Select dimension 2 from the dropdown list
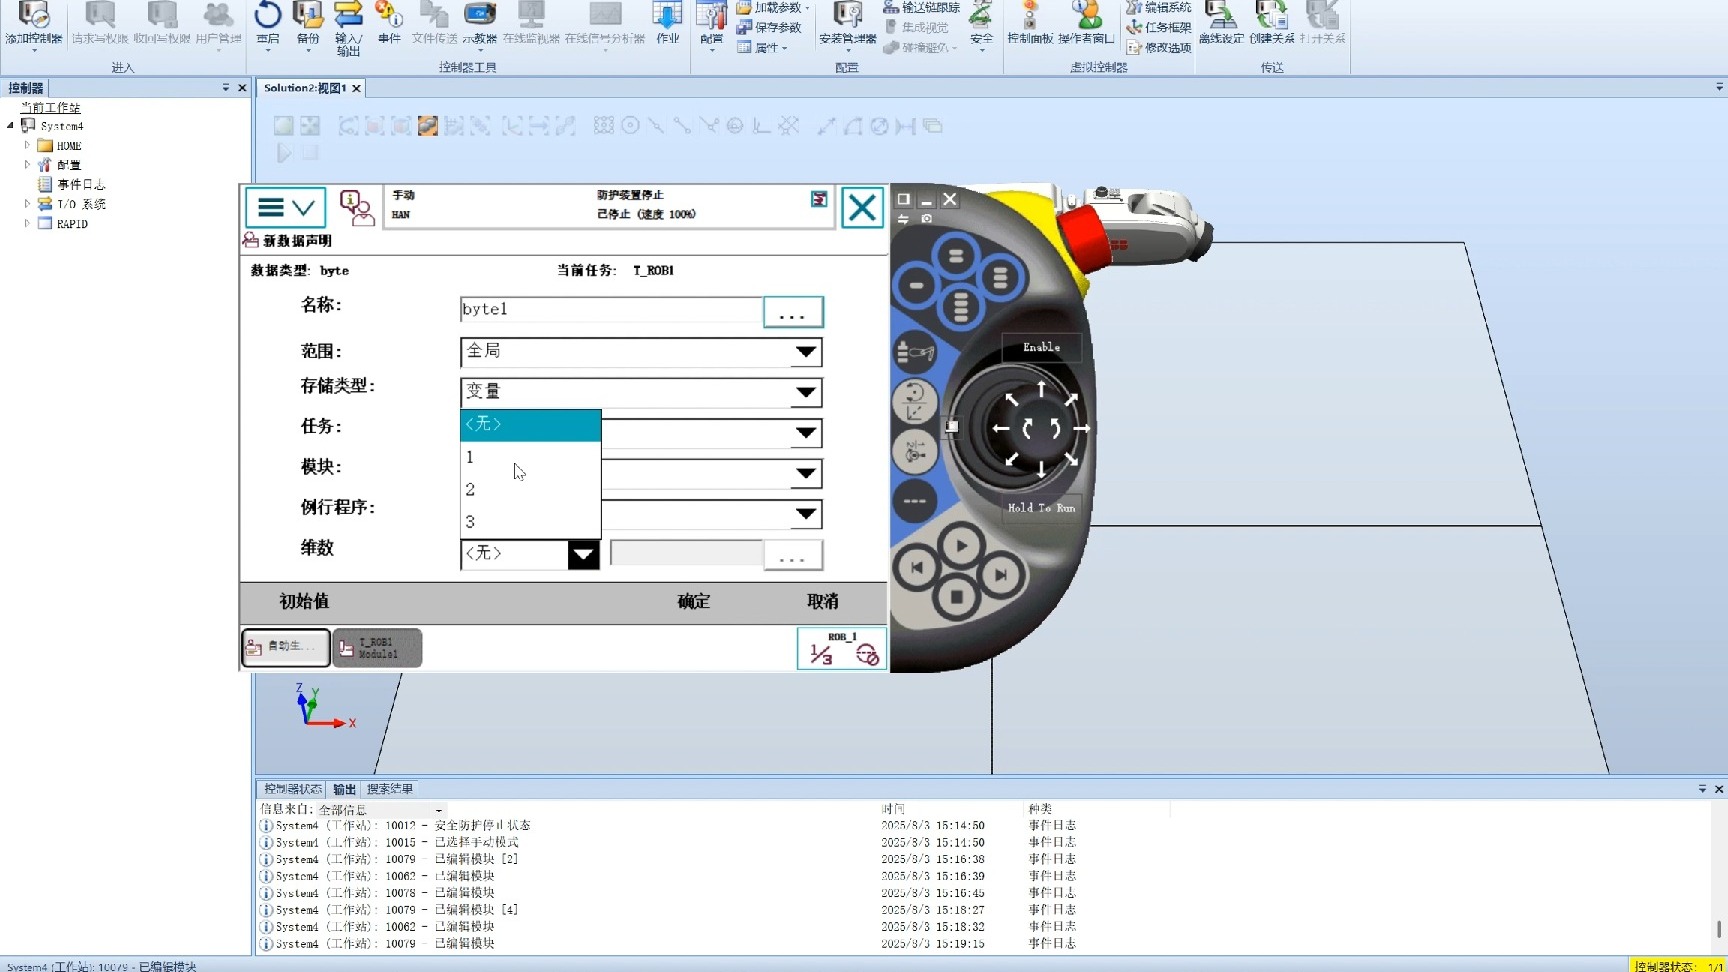 click(x=529, y=489)
